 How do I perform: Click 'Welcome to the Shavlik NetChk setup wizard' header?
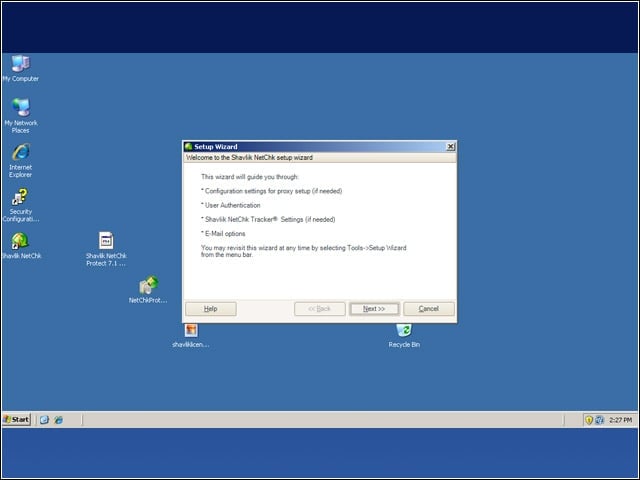pos(249,158)
